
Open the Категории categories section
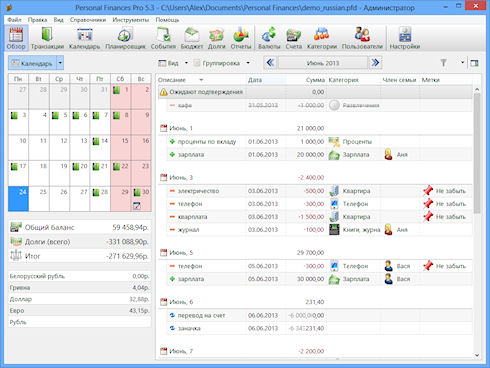322,38
